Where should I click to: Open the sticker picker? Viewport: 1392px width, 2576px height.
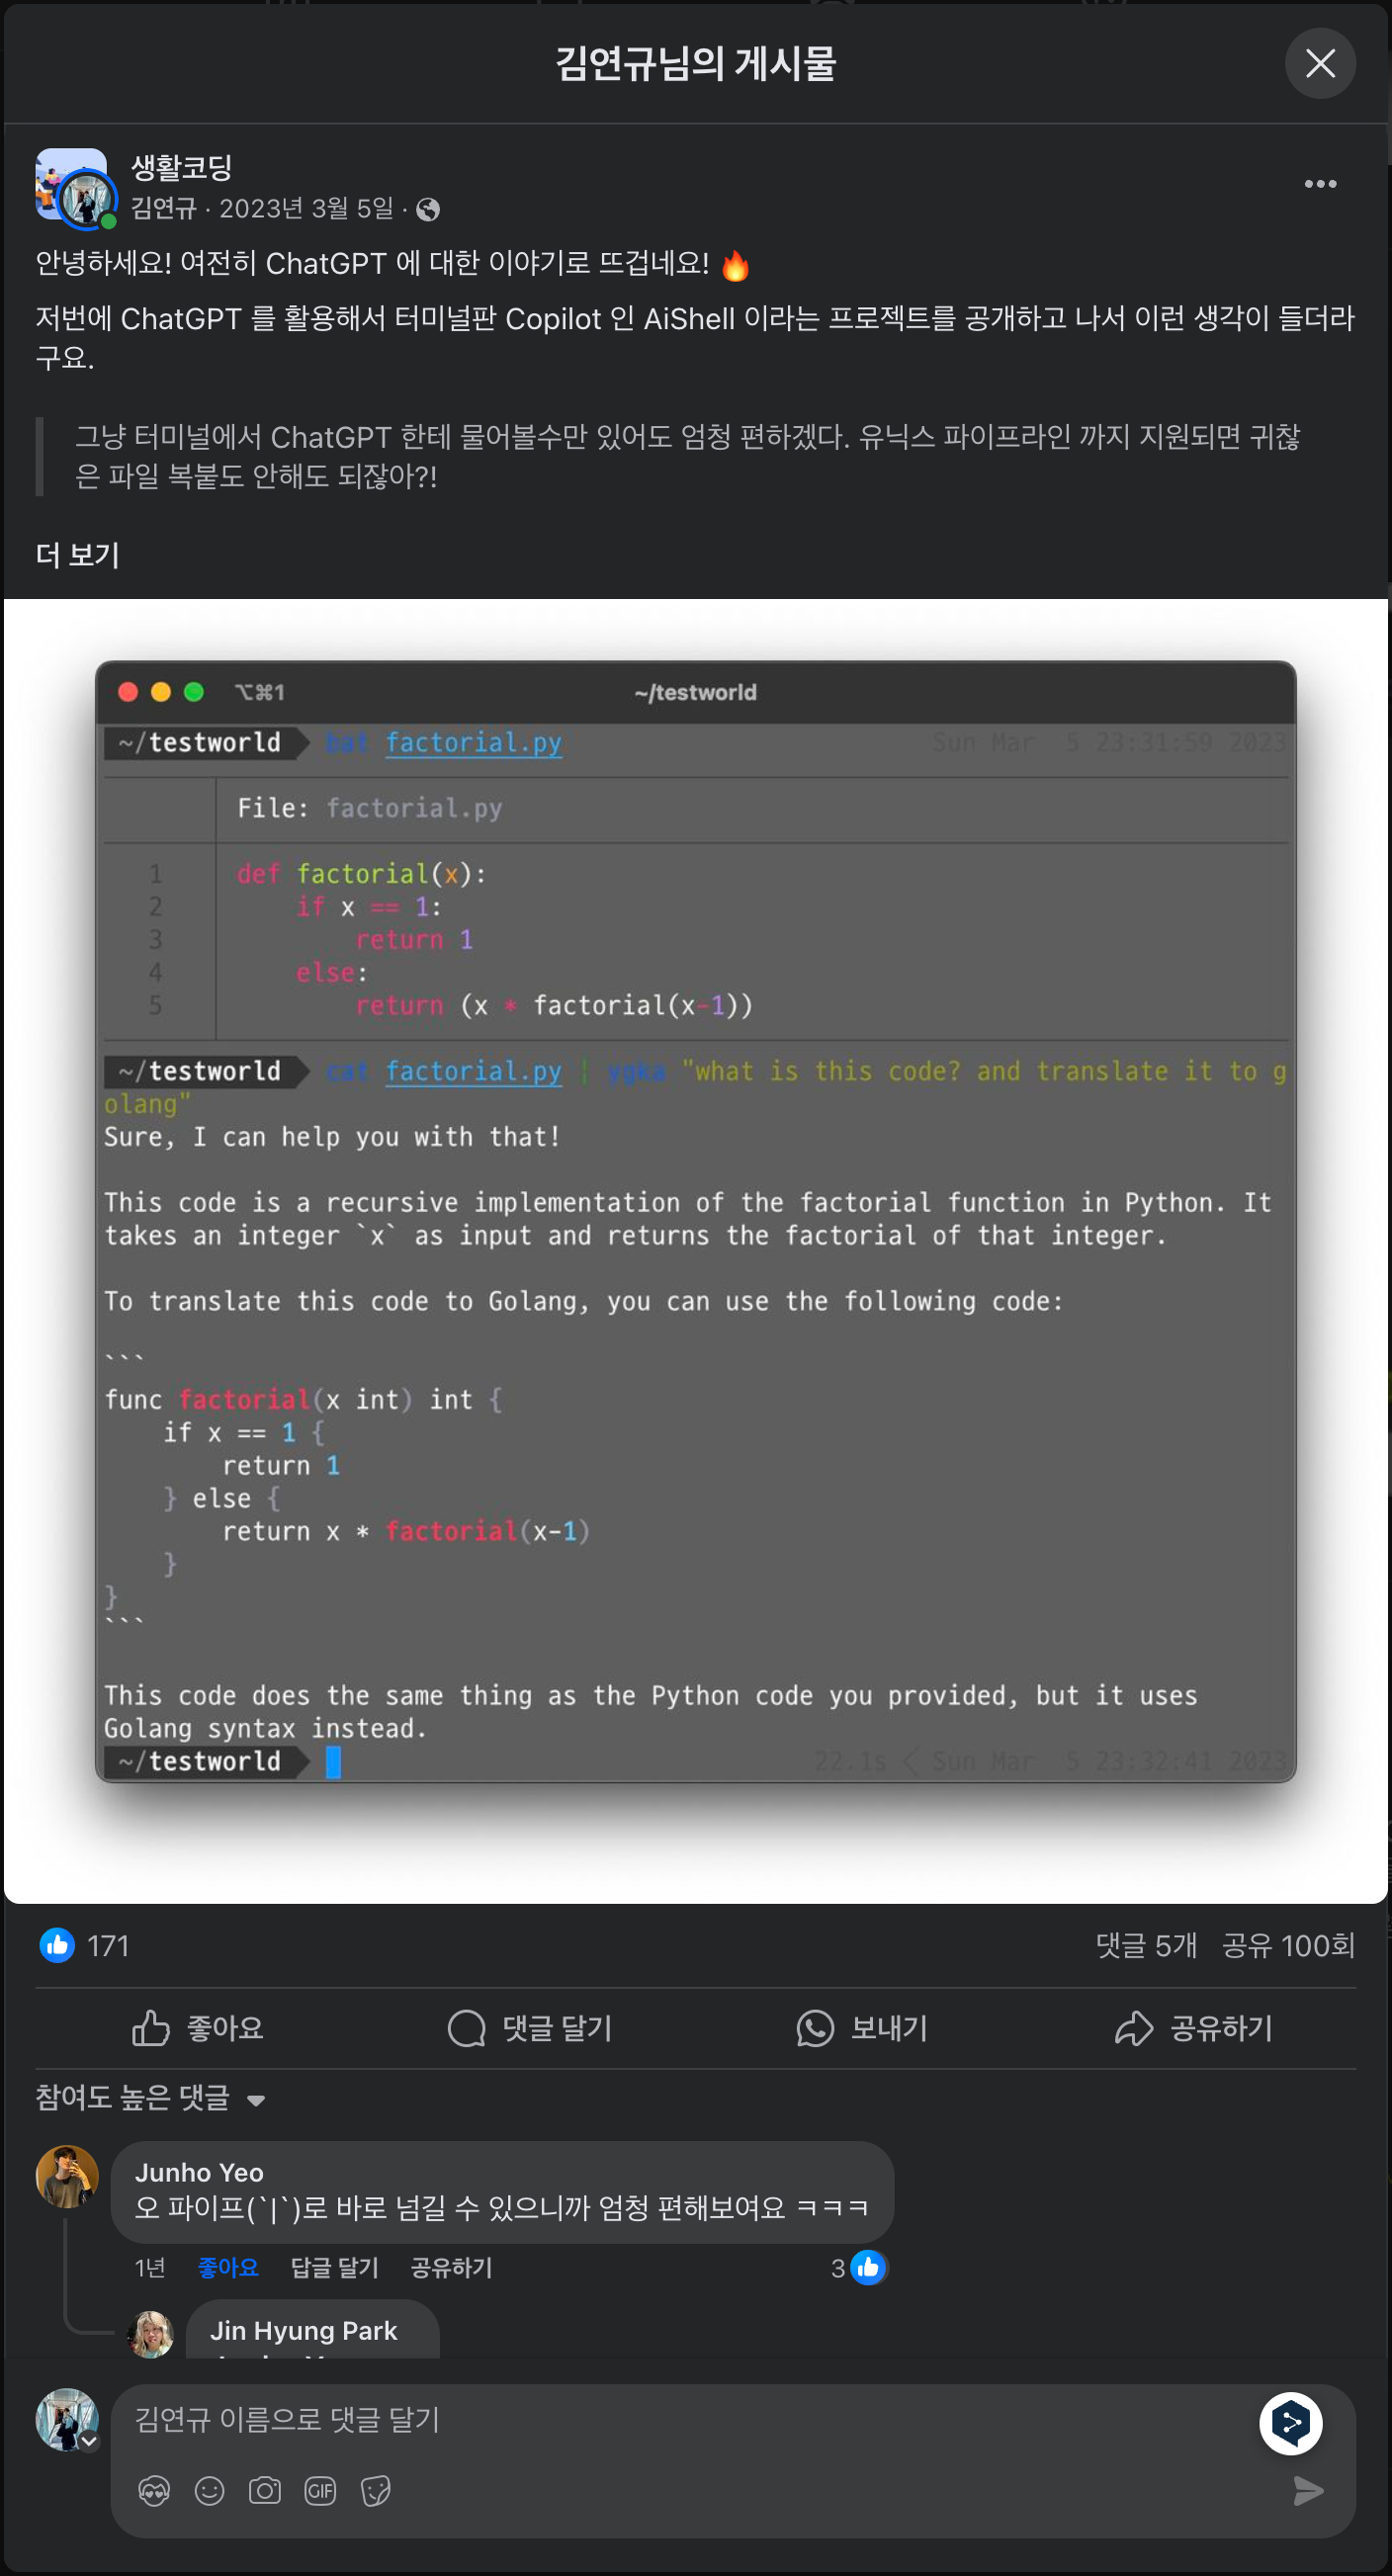[376, 2491]
